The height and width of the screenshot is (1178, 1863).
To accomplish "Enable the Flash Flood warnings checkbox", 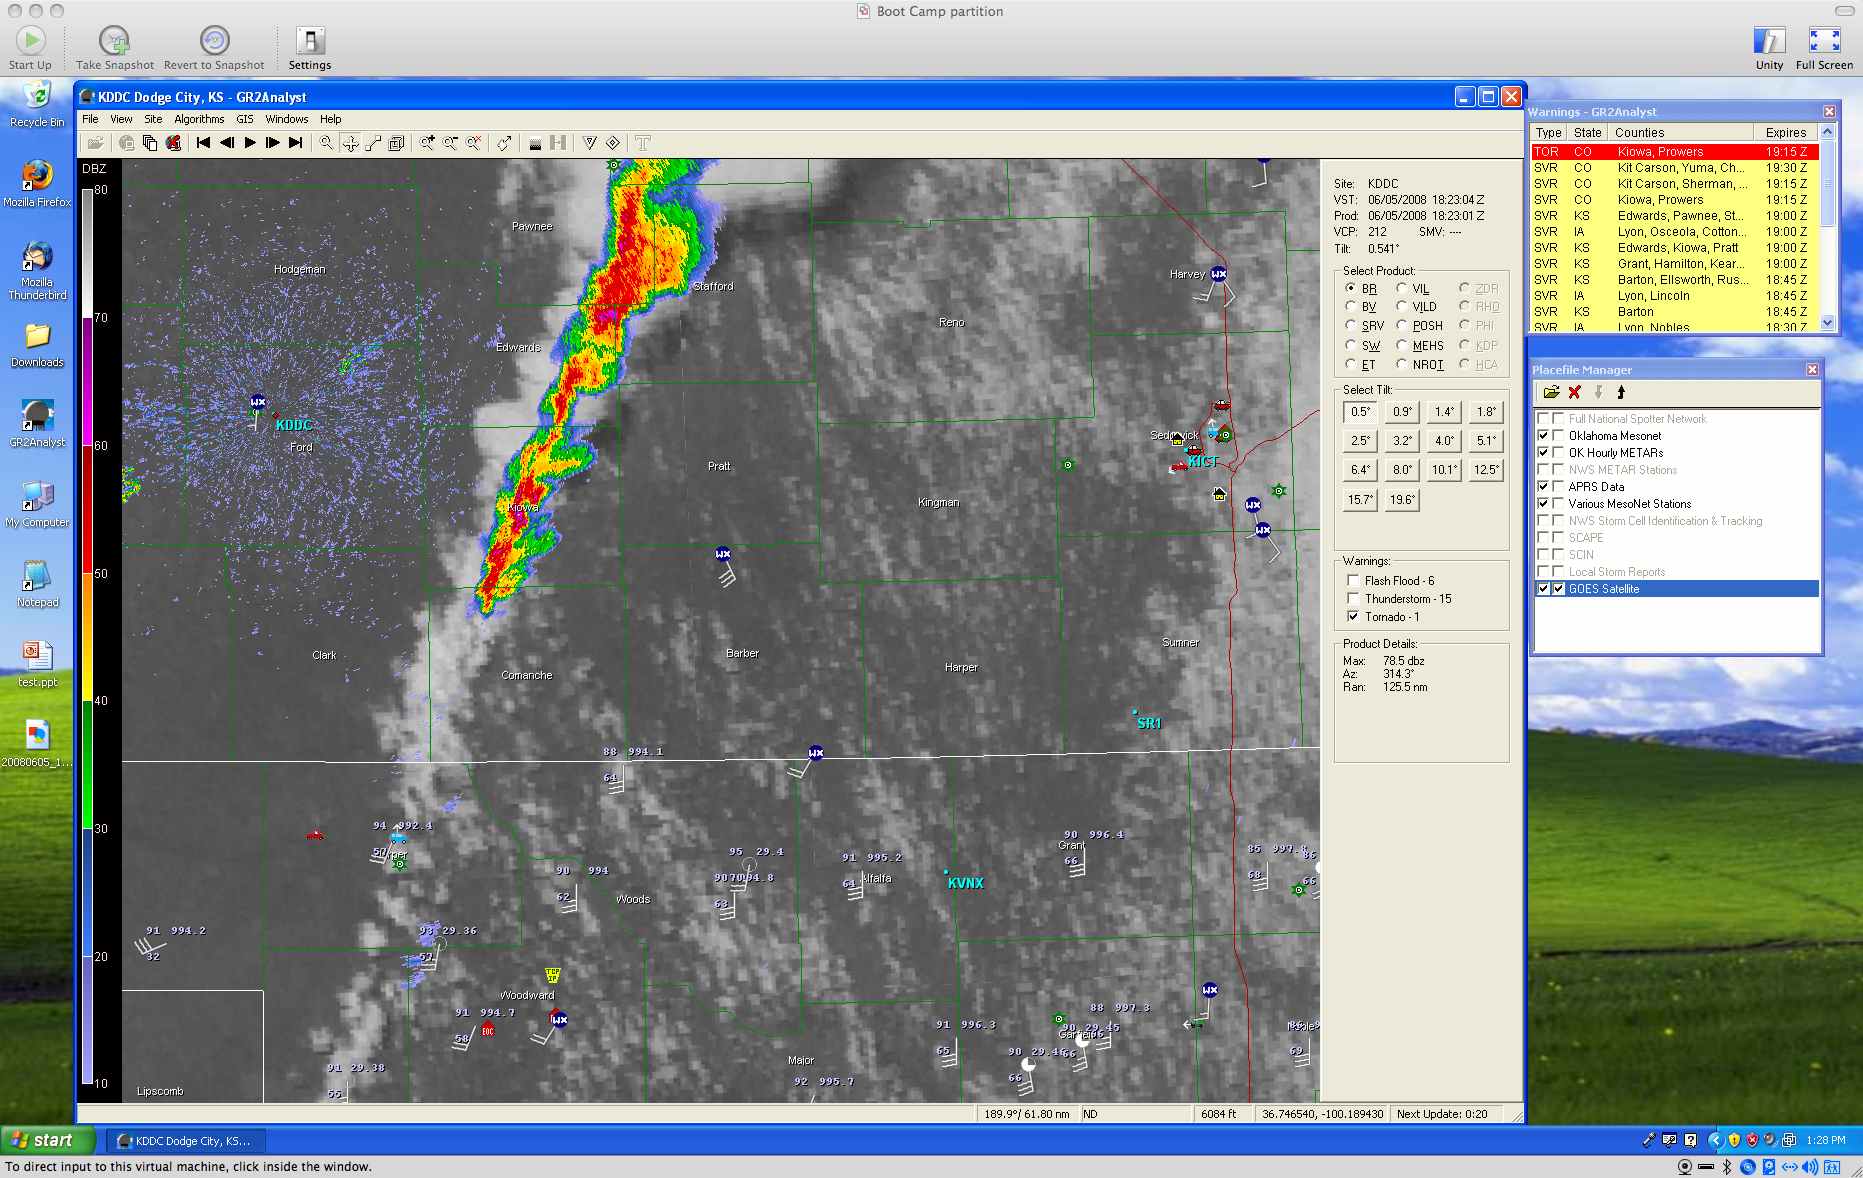I will [x=1353, y=580].
